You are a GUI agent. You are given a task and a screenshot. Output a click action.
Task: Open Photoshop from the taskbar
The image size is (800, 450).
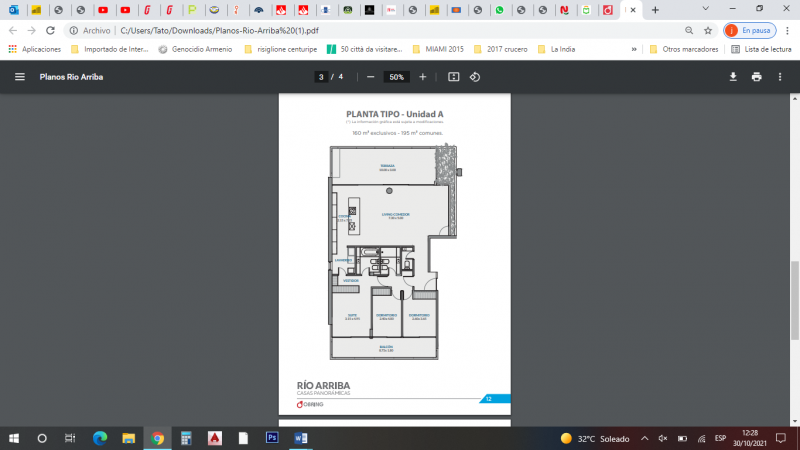[x=271, y=438]
